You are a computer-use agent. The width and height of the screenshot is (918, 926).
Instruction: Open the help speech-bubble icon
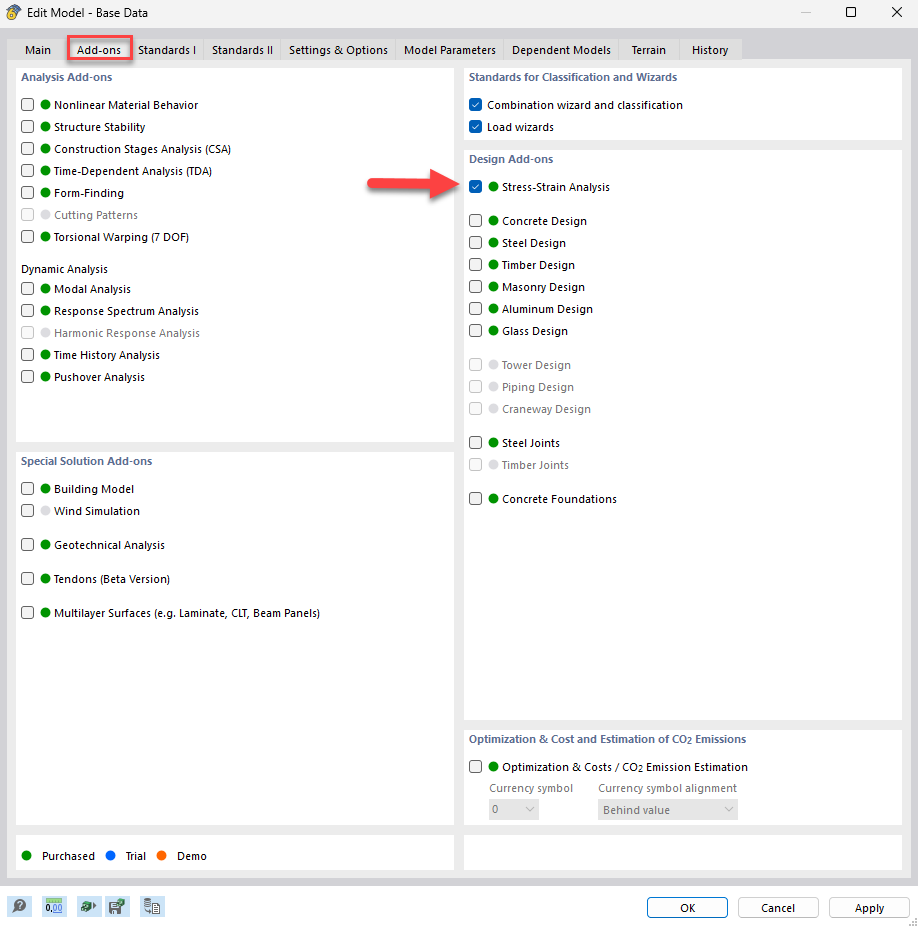(19, 906)
